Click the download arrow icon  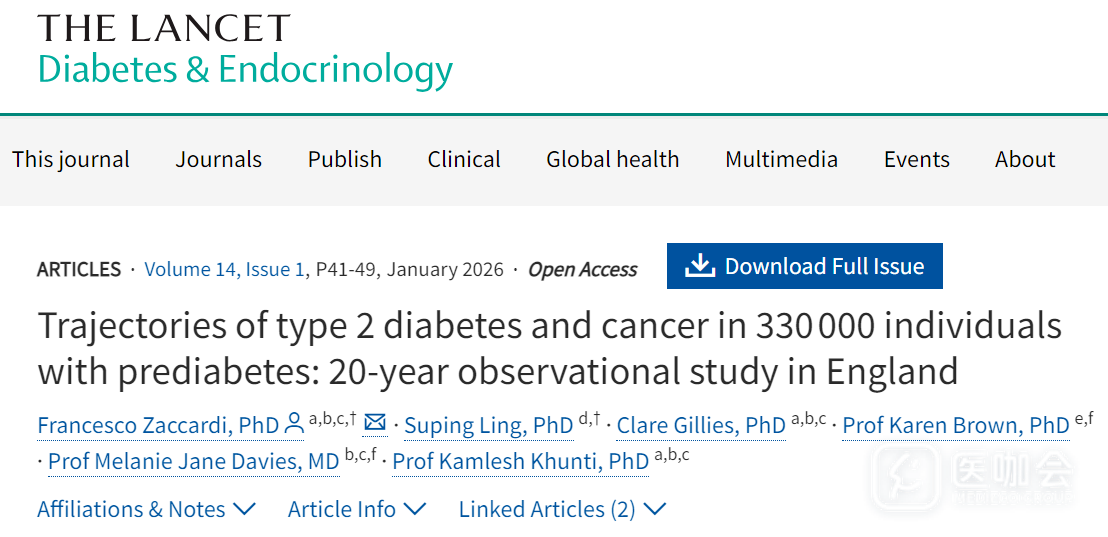(699, 266)
